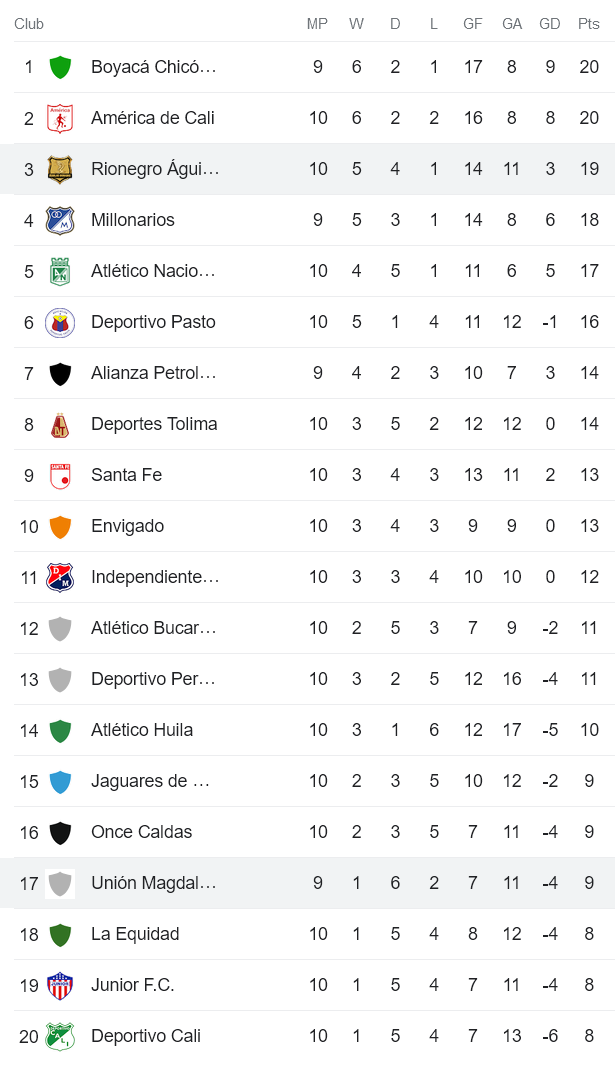This screenshot has height=1071, width=615.
Task: Click the Junior F.C. badge
Action: click(60, 985)
